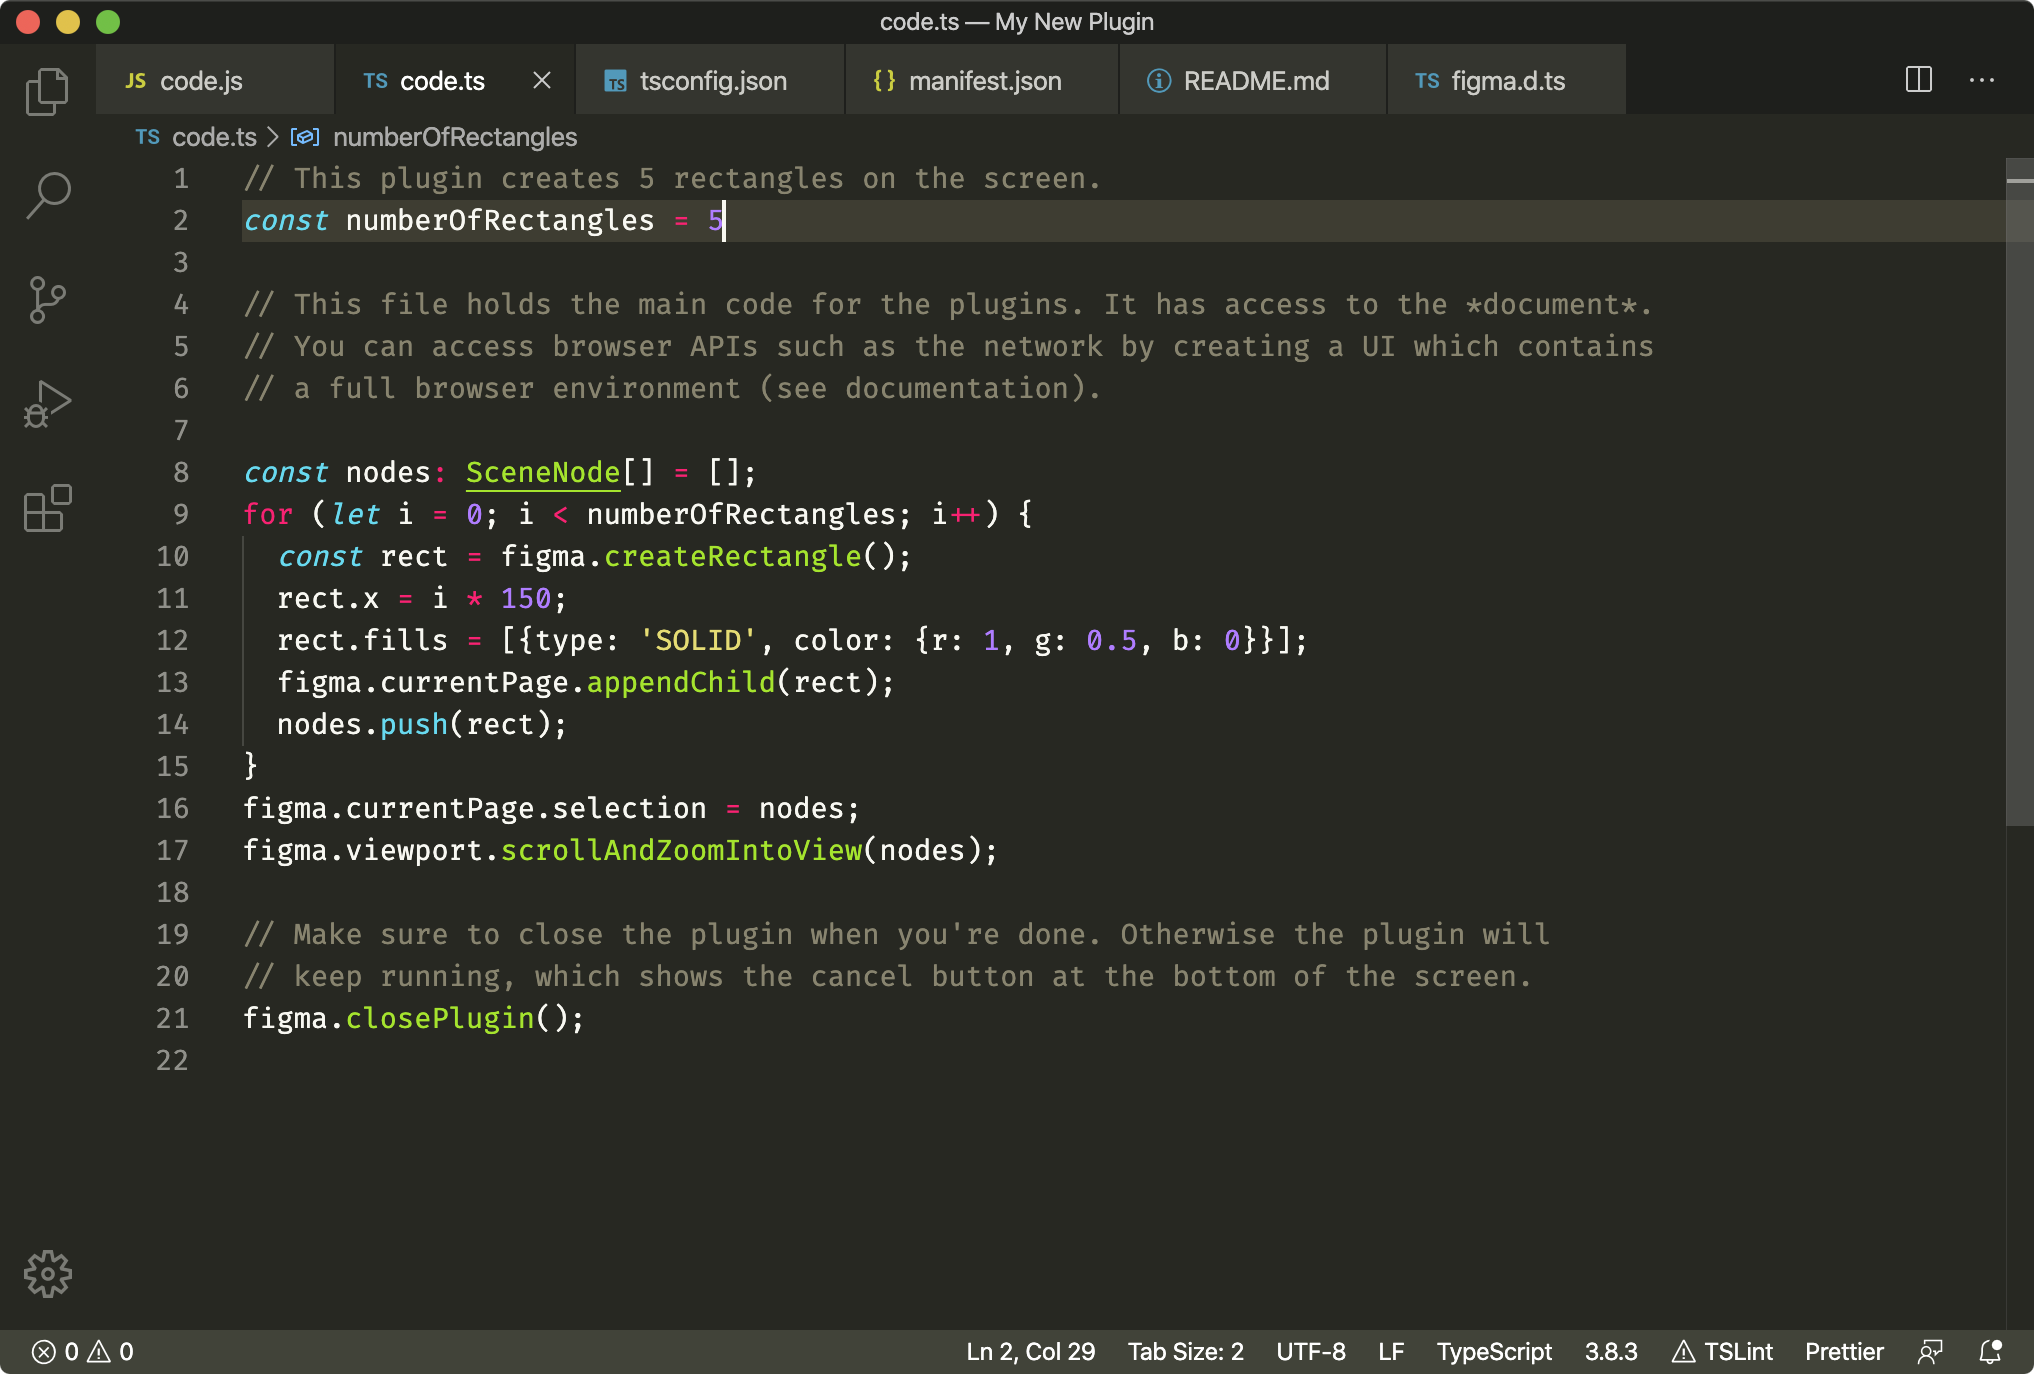
Task: Click line number 22 in the gutter
Action: point(172,1060)
